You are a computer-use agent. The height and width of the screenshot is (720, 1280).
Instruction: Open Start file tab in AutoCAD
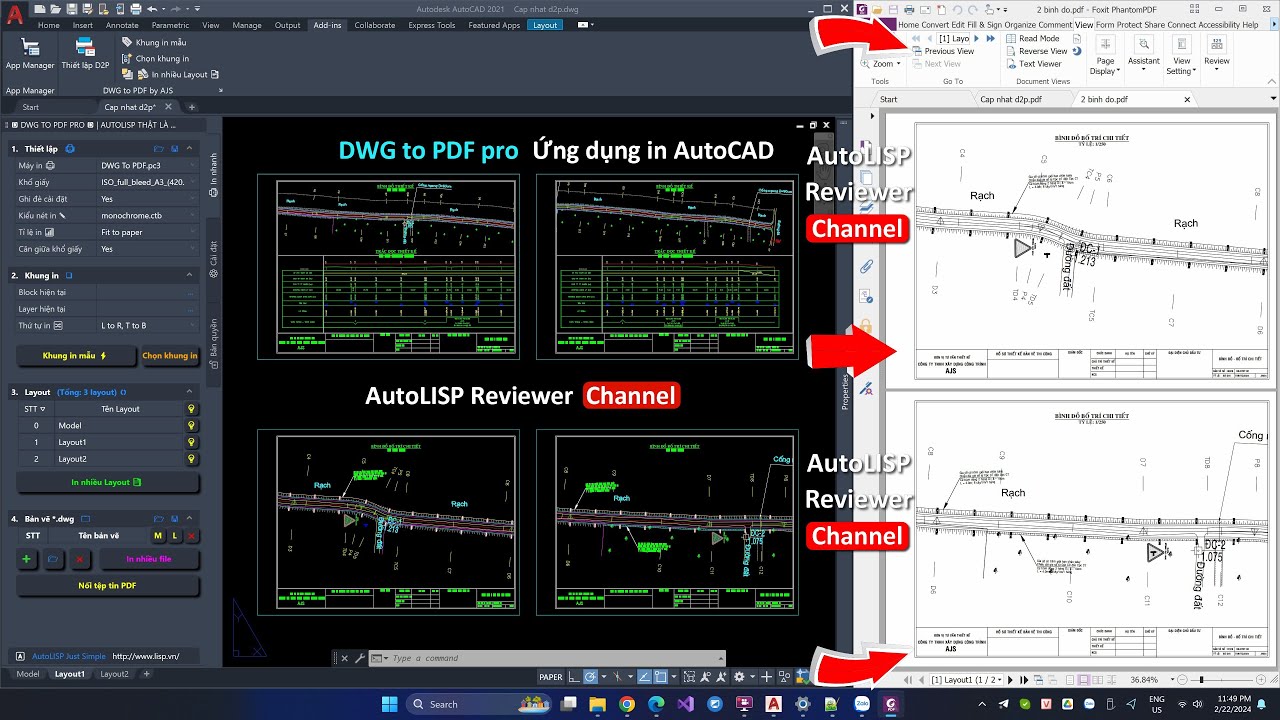tap(30, 107)
